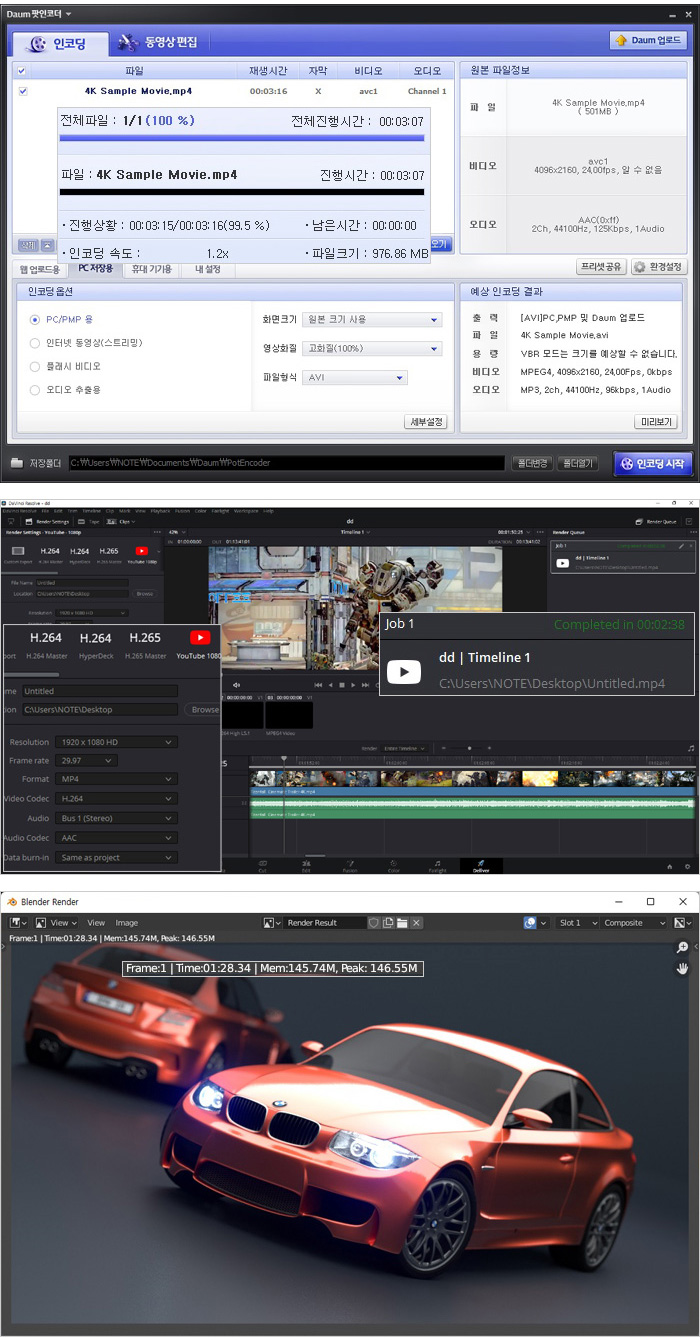This screenshot has height=1340, width=700.
Task: Open the Deliver page rocket icon
Action: point(480,862)
